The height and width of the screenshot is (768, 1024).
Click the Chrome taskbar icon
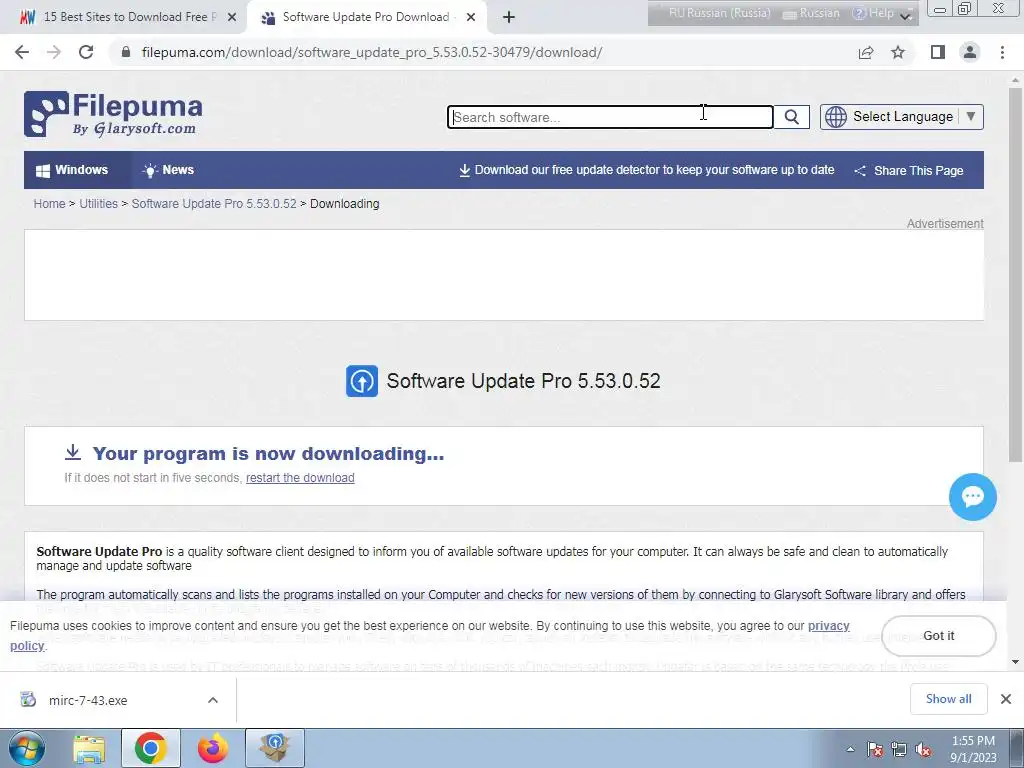[151, 749]
